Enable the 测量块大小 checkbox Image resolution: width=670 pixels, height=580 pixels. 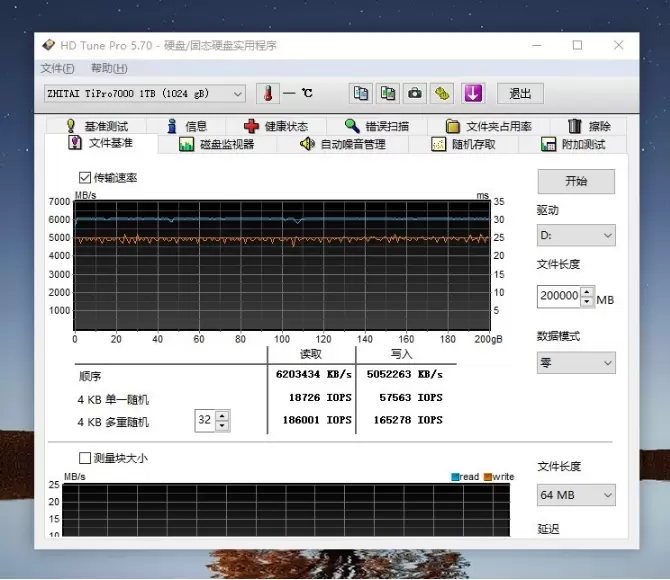coord(85,458)
